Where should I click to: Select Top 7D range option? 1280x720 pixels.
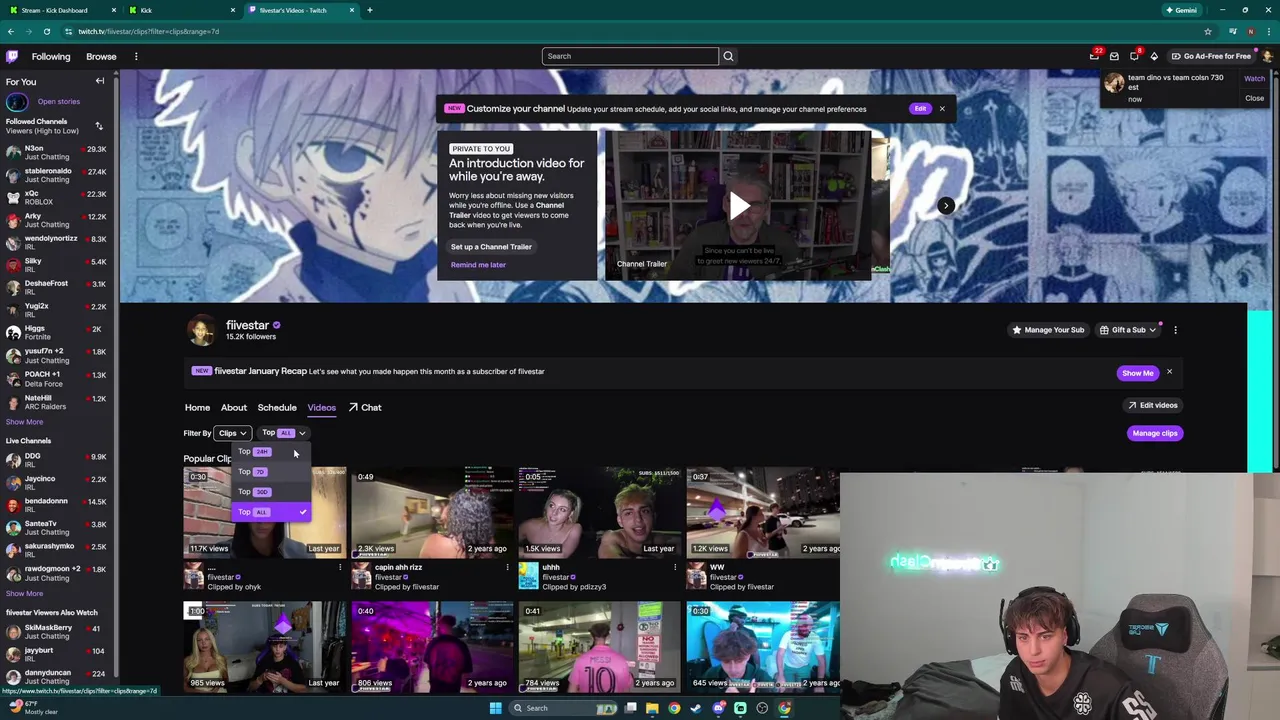click(x=271, y=471)
